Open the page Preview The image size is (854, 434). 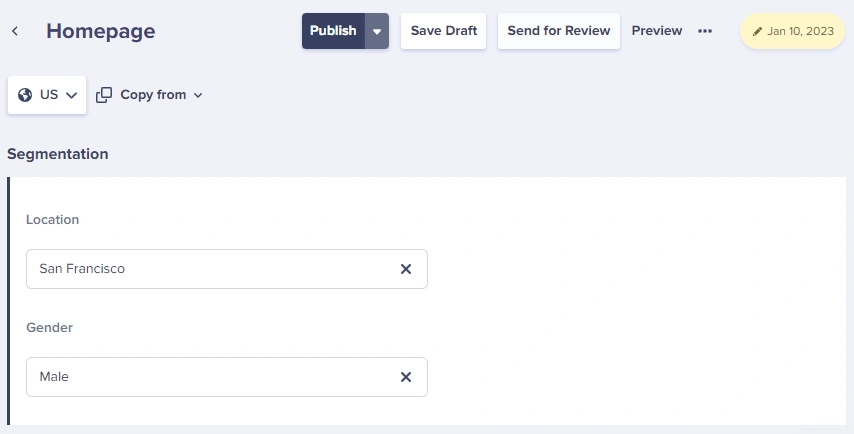pos(657,31)
